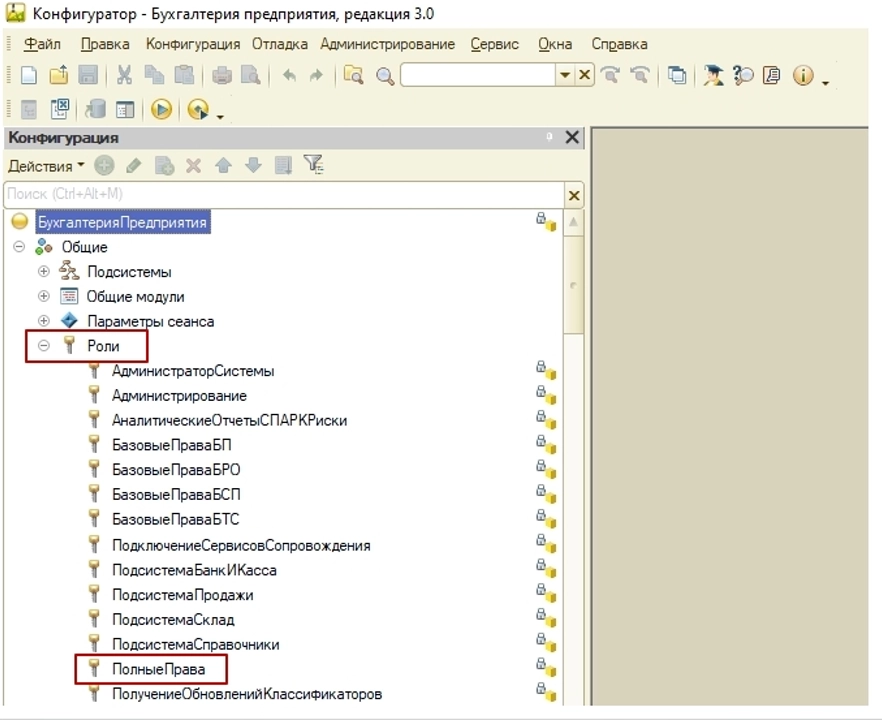The height and width of the screenshot is (720, 882).
Task: Click the New document toolbar icon
Action: point(29,75)
